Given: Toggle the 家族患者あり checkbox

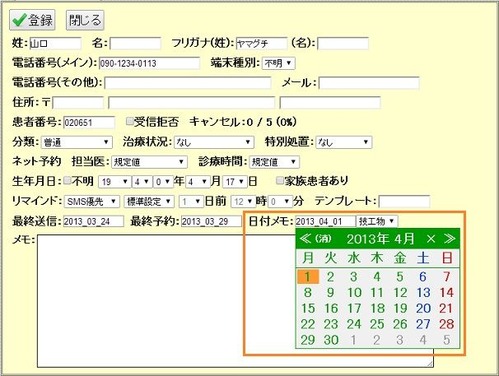Looking at the screenshot, I should click(x=280, y=181).
